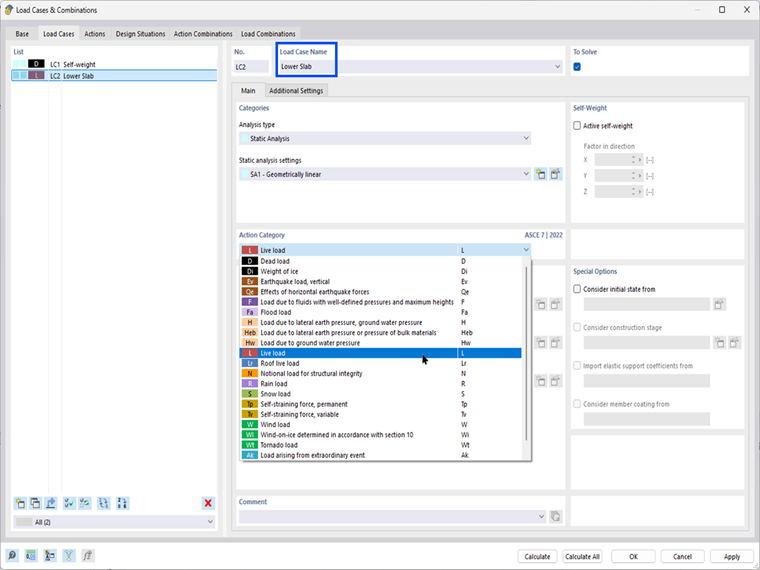
Task: Expand the Load Case Name dropdown
Action: tap(557, 67)
